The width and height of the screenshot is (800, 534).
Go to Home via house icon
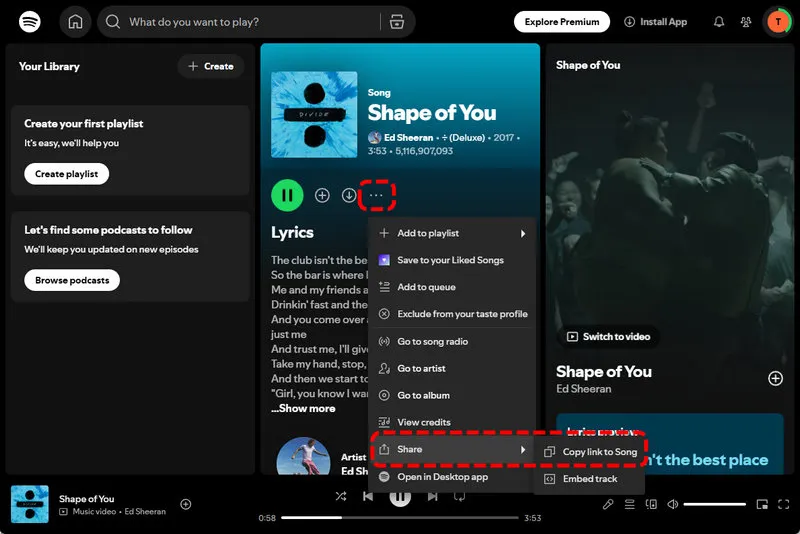pos(76,22)
